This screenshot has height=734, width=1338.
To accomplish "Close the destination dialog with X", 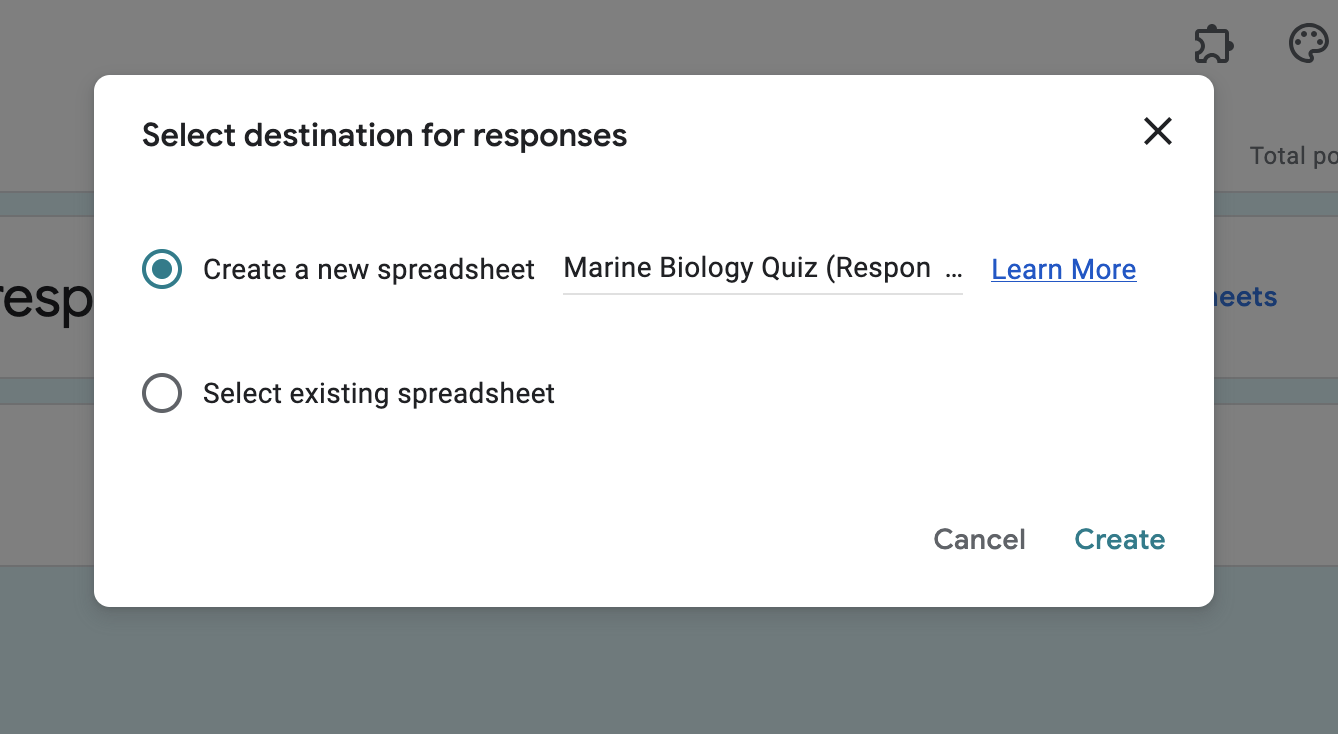I will [x=1157, y=131].
